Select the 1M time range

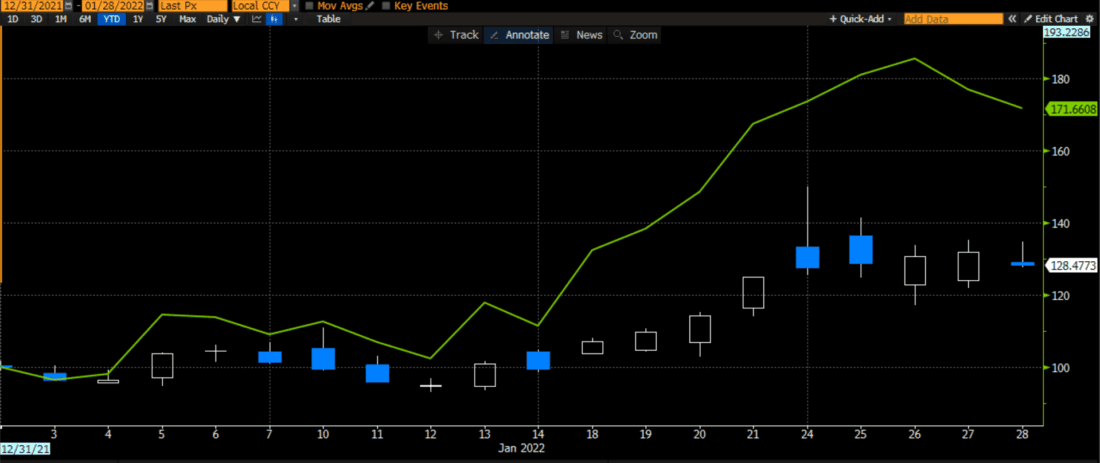(x=61, y=19)
